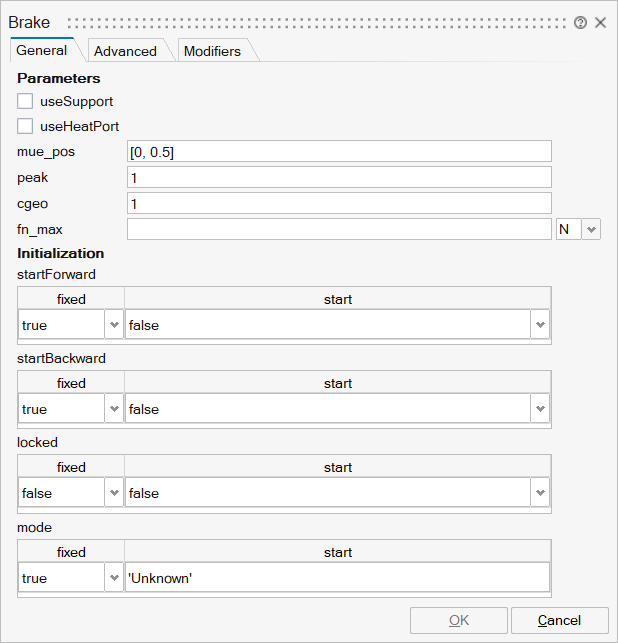Image resolution: width=618 pixels, height=643 pixels.
Task: Open the fn_max unit dropdown
Action: (x=590, y=229)
